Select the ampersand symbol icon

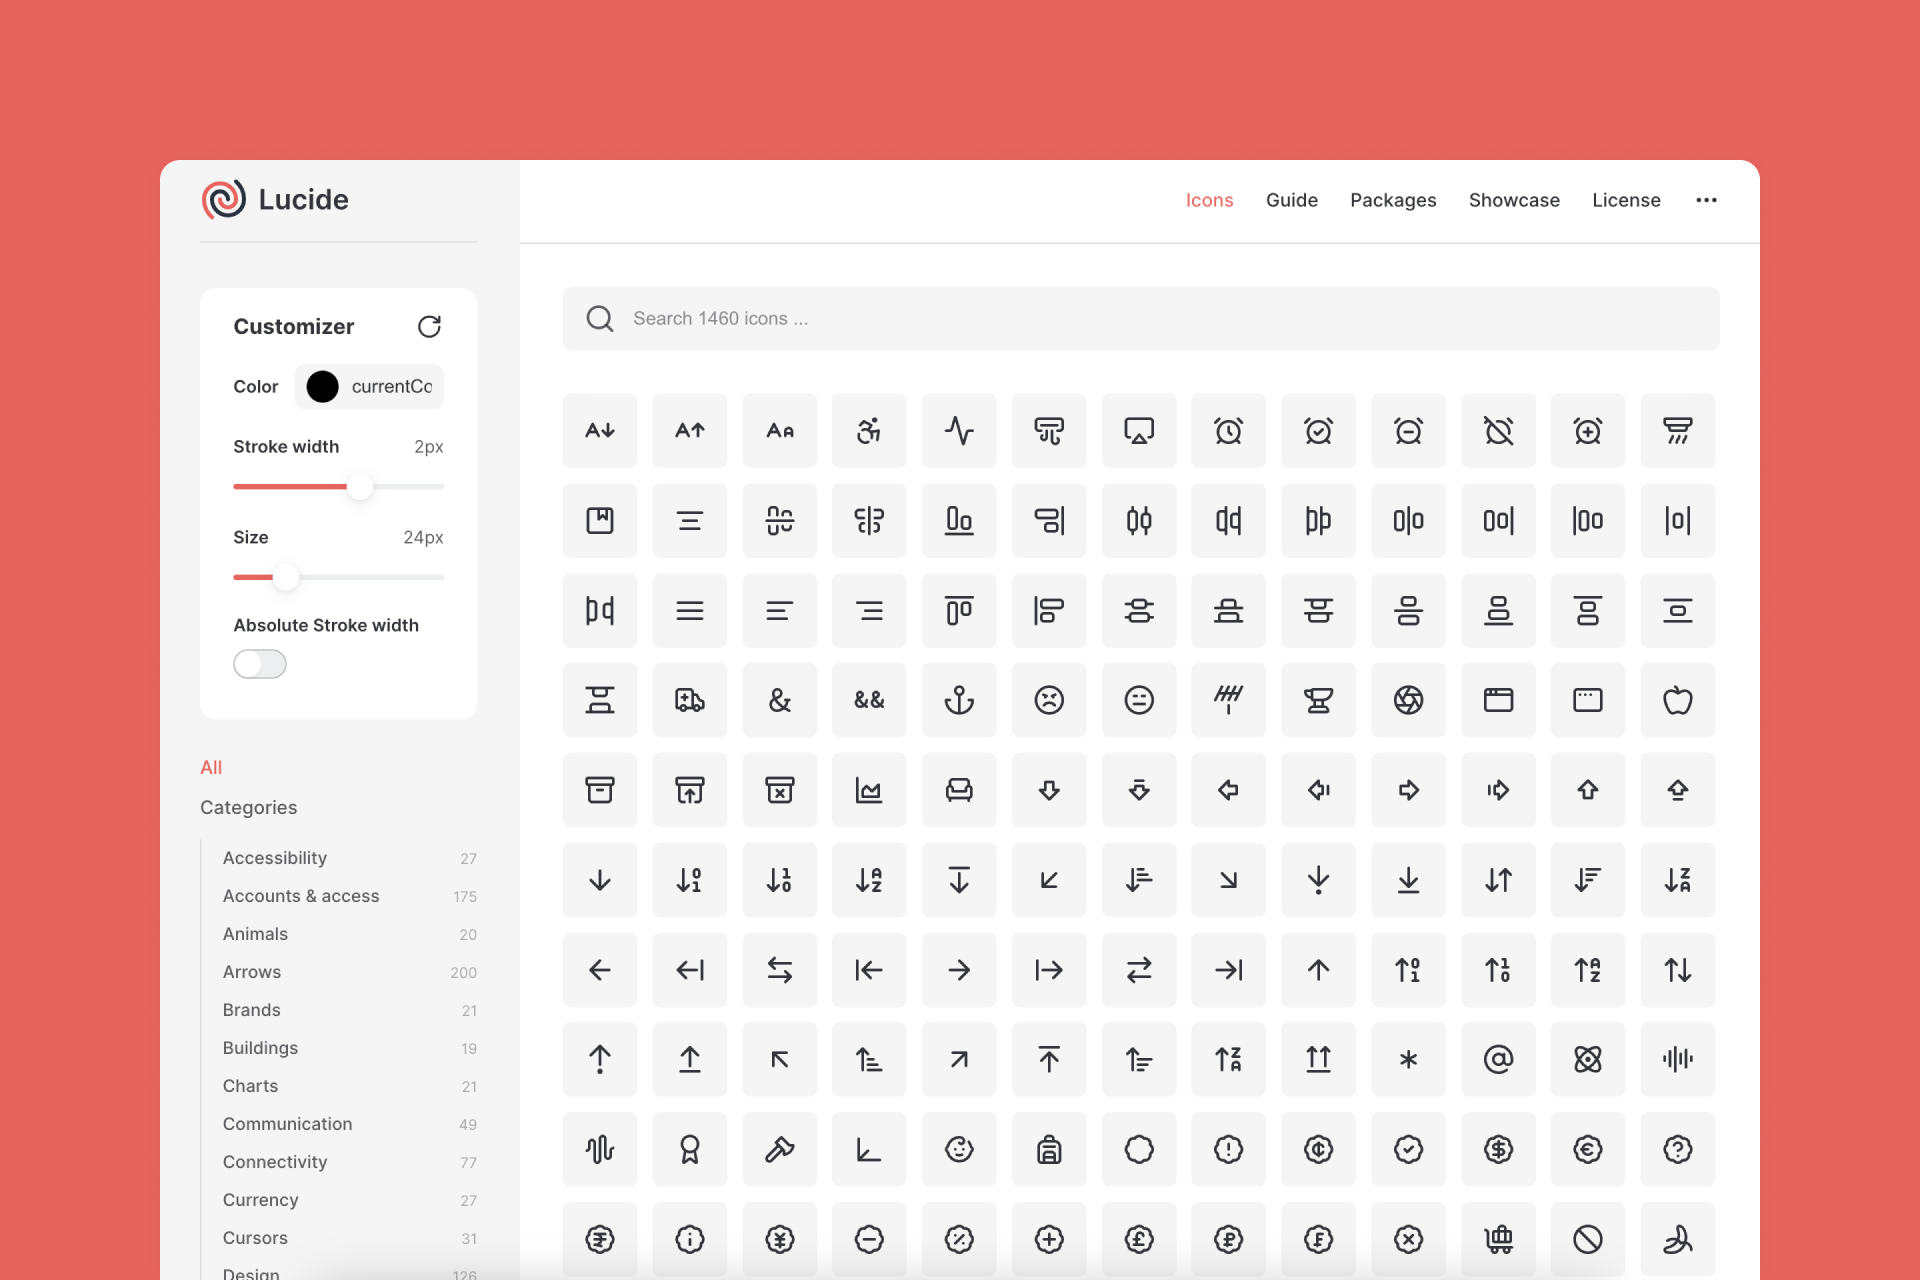click(x=779, y=699)
